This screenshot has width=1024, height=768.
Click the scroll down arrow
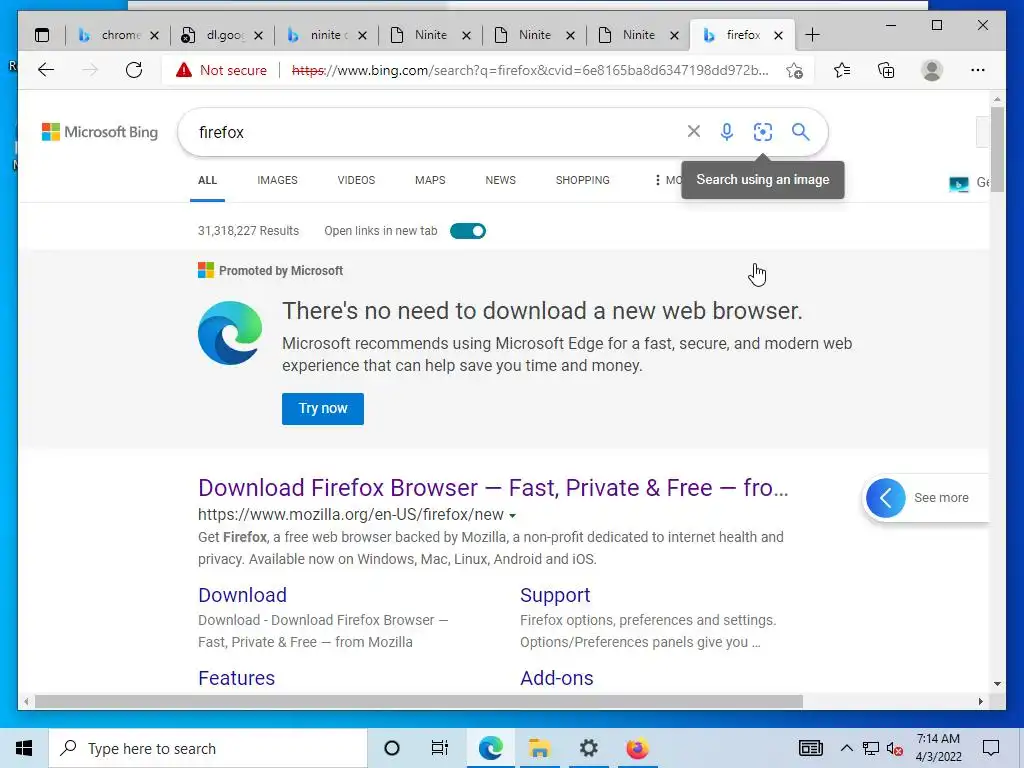coord(997,684)
